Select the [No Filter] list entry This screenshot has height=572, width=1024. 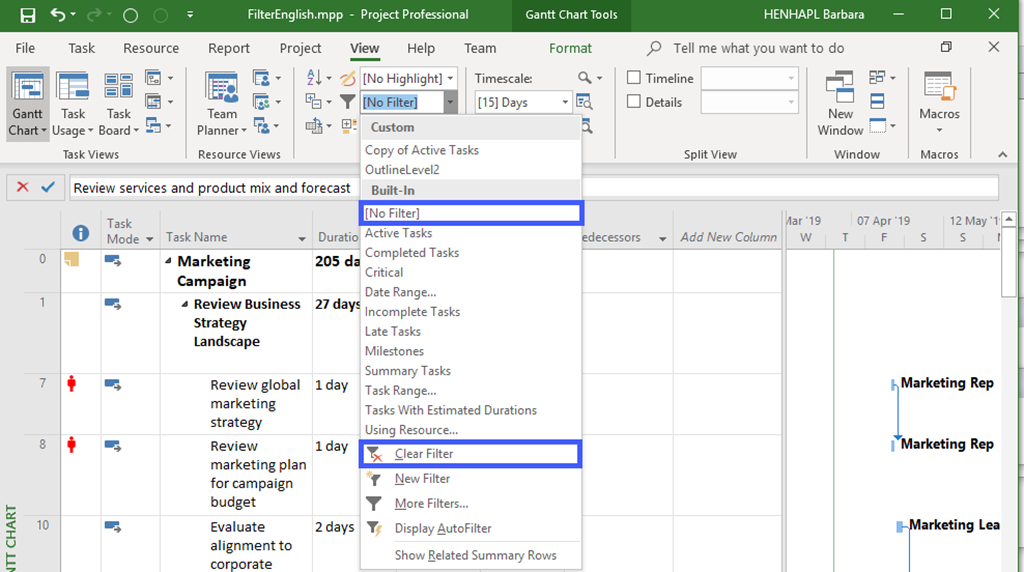471,213
